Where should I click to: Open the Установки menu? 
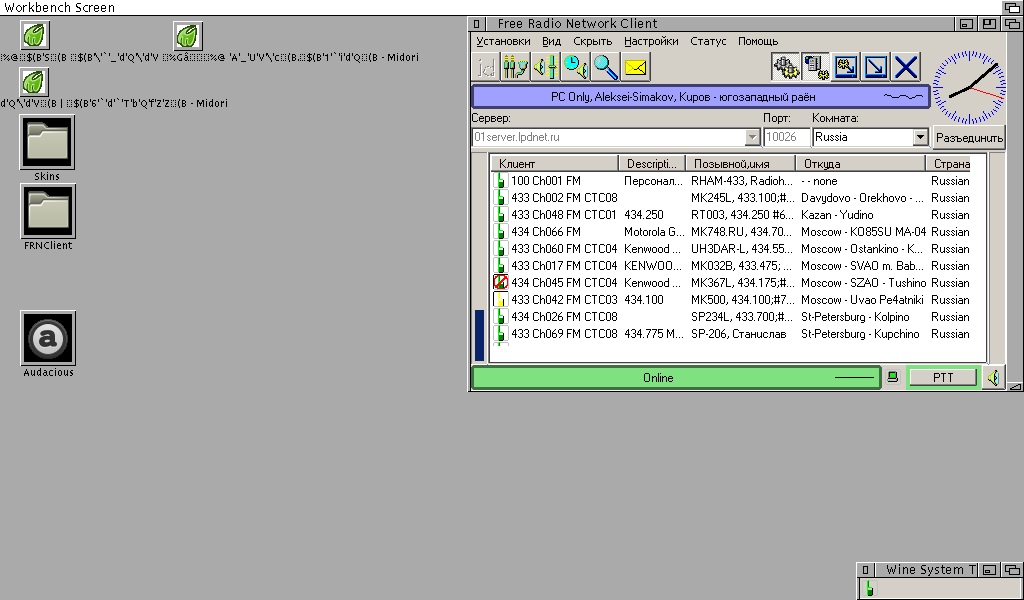pyautogui.click(x=503, y=41)
